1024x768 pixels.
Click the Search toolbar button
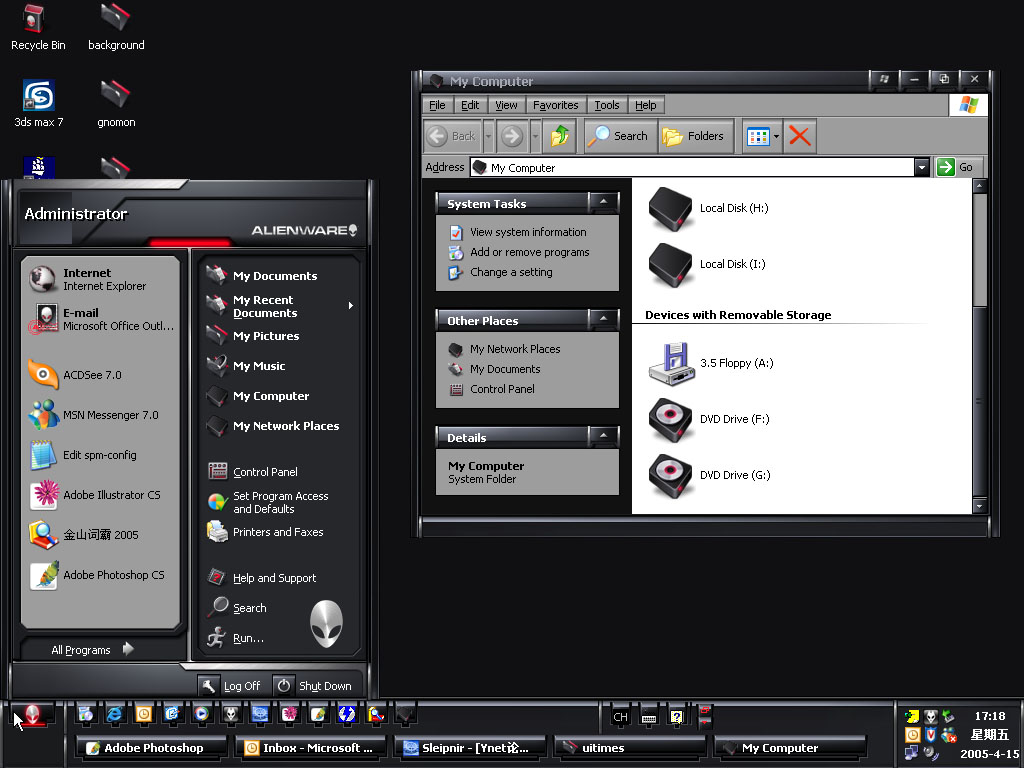[x=620, y=136]
